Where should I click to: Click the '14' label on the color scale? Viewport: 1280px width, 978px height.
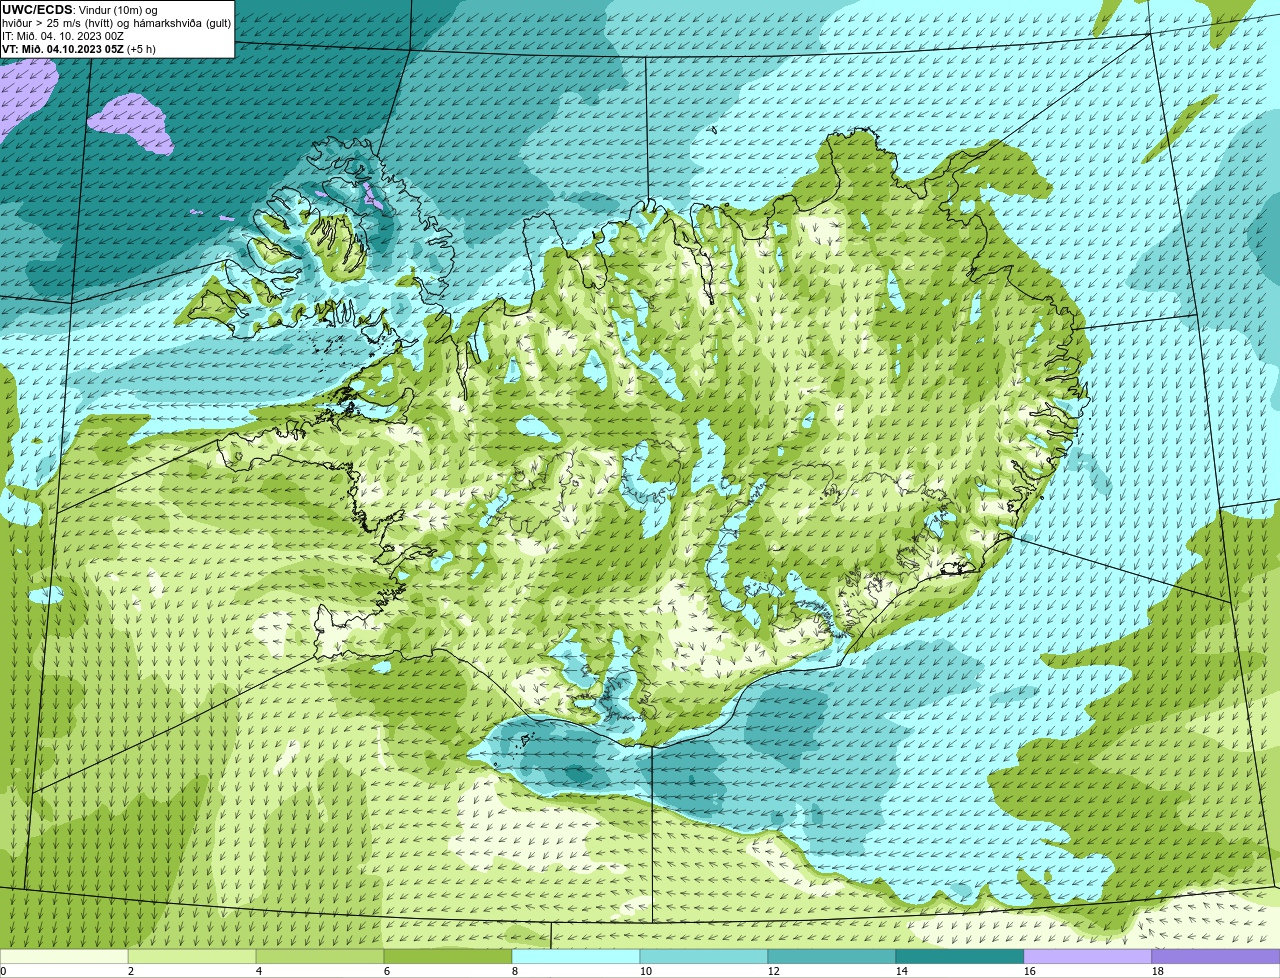coord(902,971)
